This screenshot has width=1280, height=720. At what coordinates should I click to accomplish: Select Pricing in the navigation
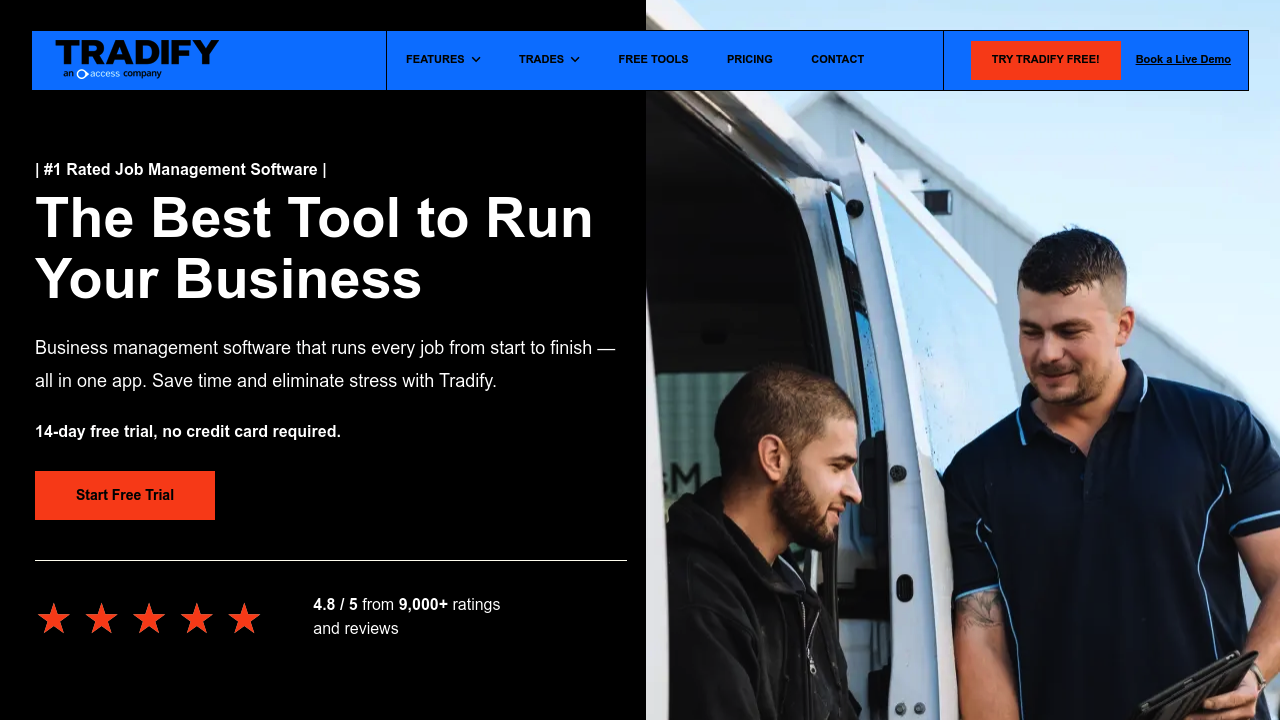pyautogui.click(x=749, y=59)
